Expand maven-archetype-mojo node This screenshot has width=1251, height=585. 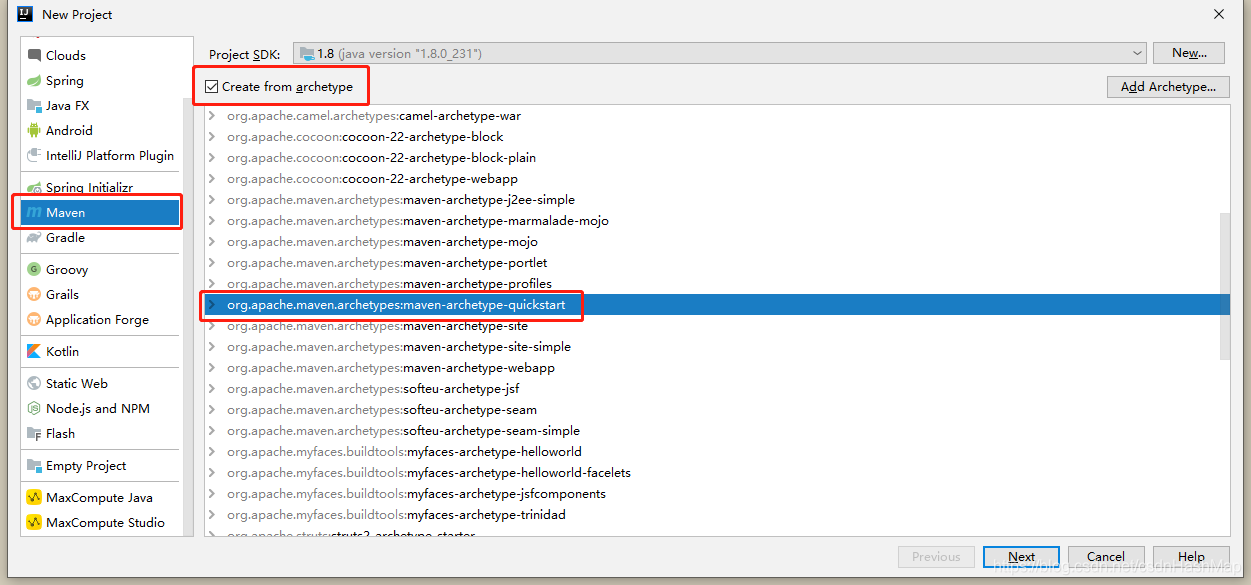[211, 242]
